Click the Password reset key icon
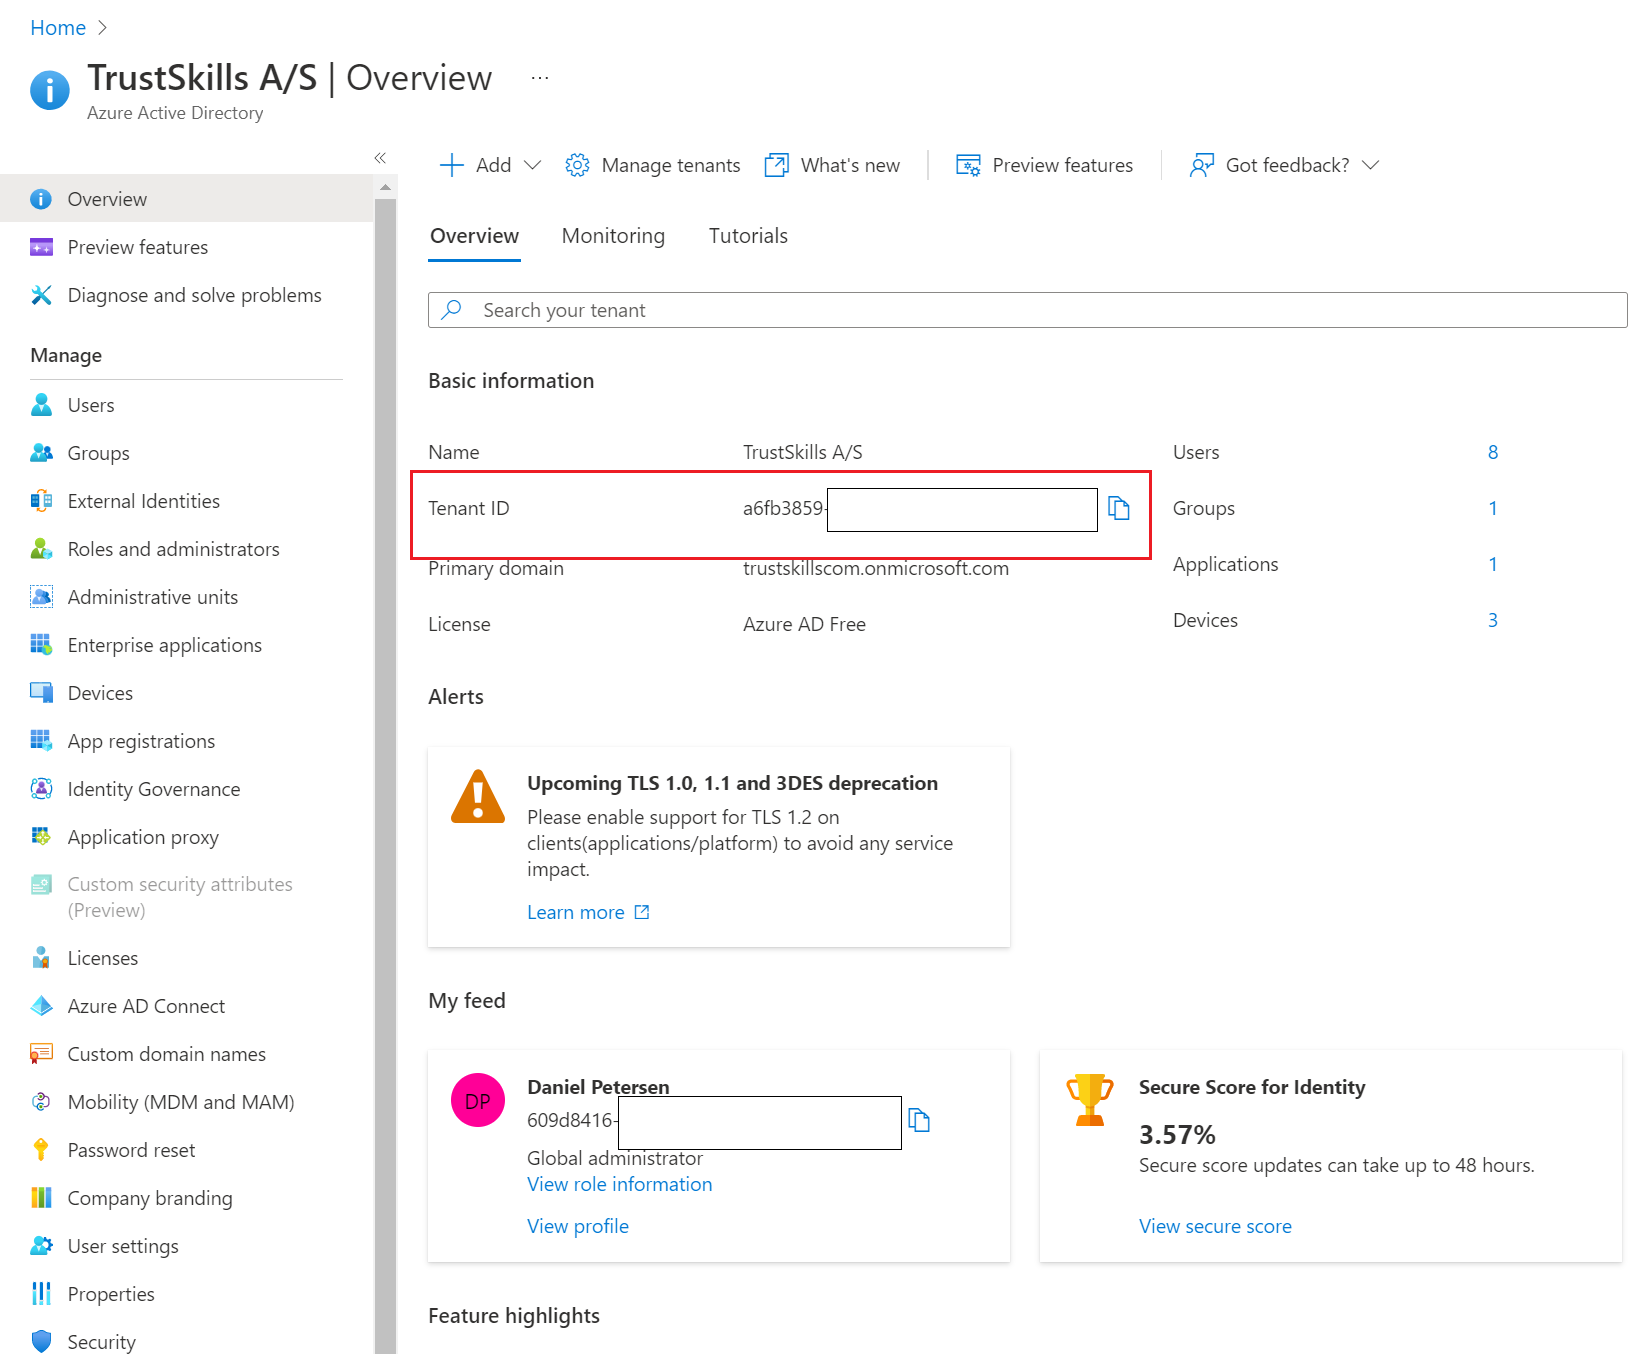The height and width of the screenshot is (1354, 1645). click(x=41, y=1150)
